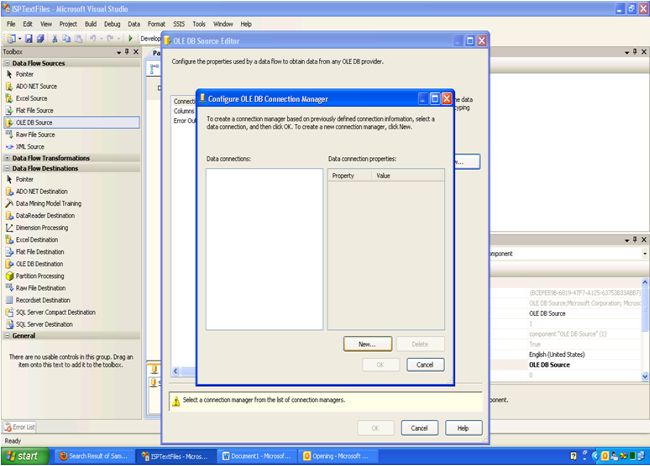Select the Excel Source toolbox item
Viewport: 650px width, 466px height.
click(x=31, y=98)
